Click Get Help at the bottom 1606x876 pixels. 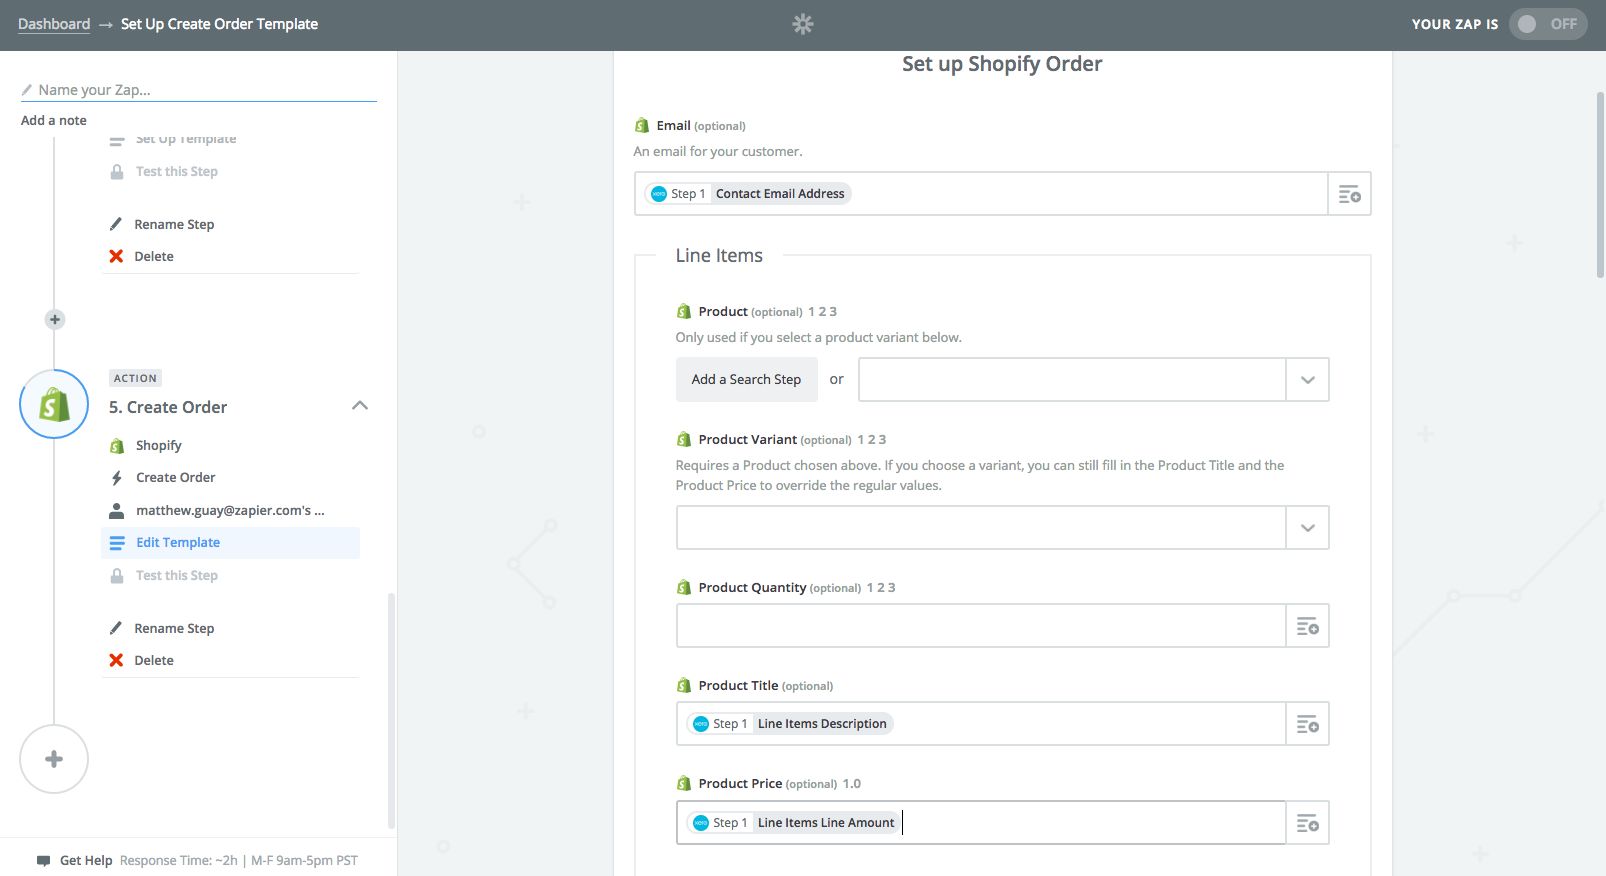tap(86, 860)
